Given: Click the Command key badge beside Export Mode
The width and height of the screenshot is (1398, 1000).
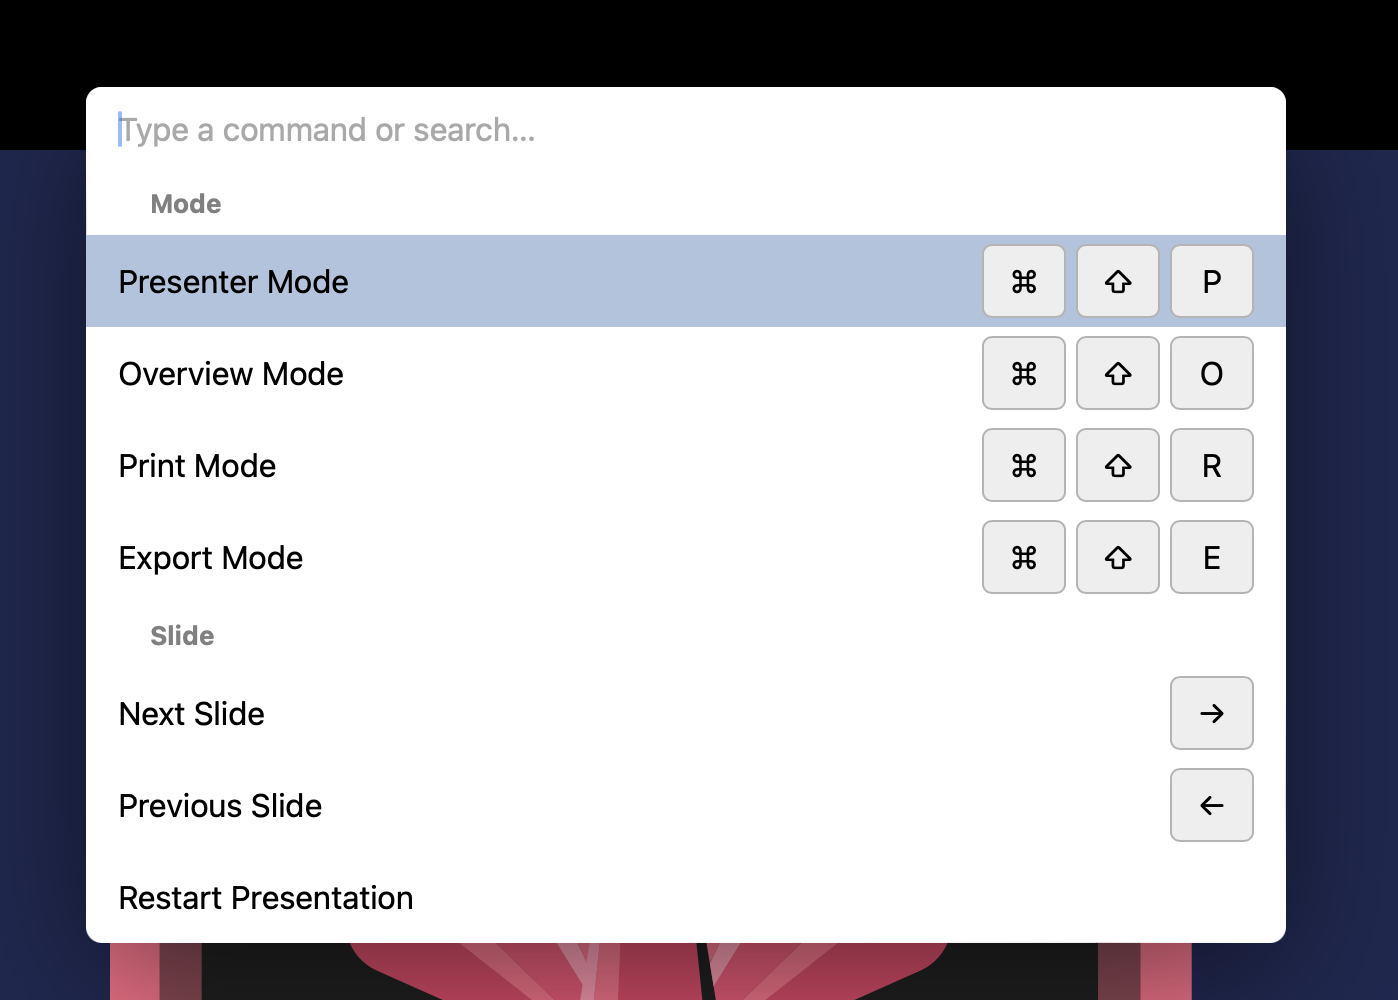Looking at the screenshot, I should pos(1023,557).
